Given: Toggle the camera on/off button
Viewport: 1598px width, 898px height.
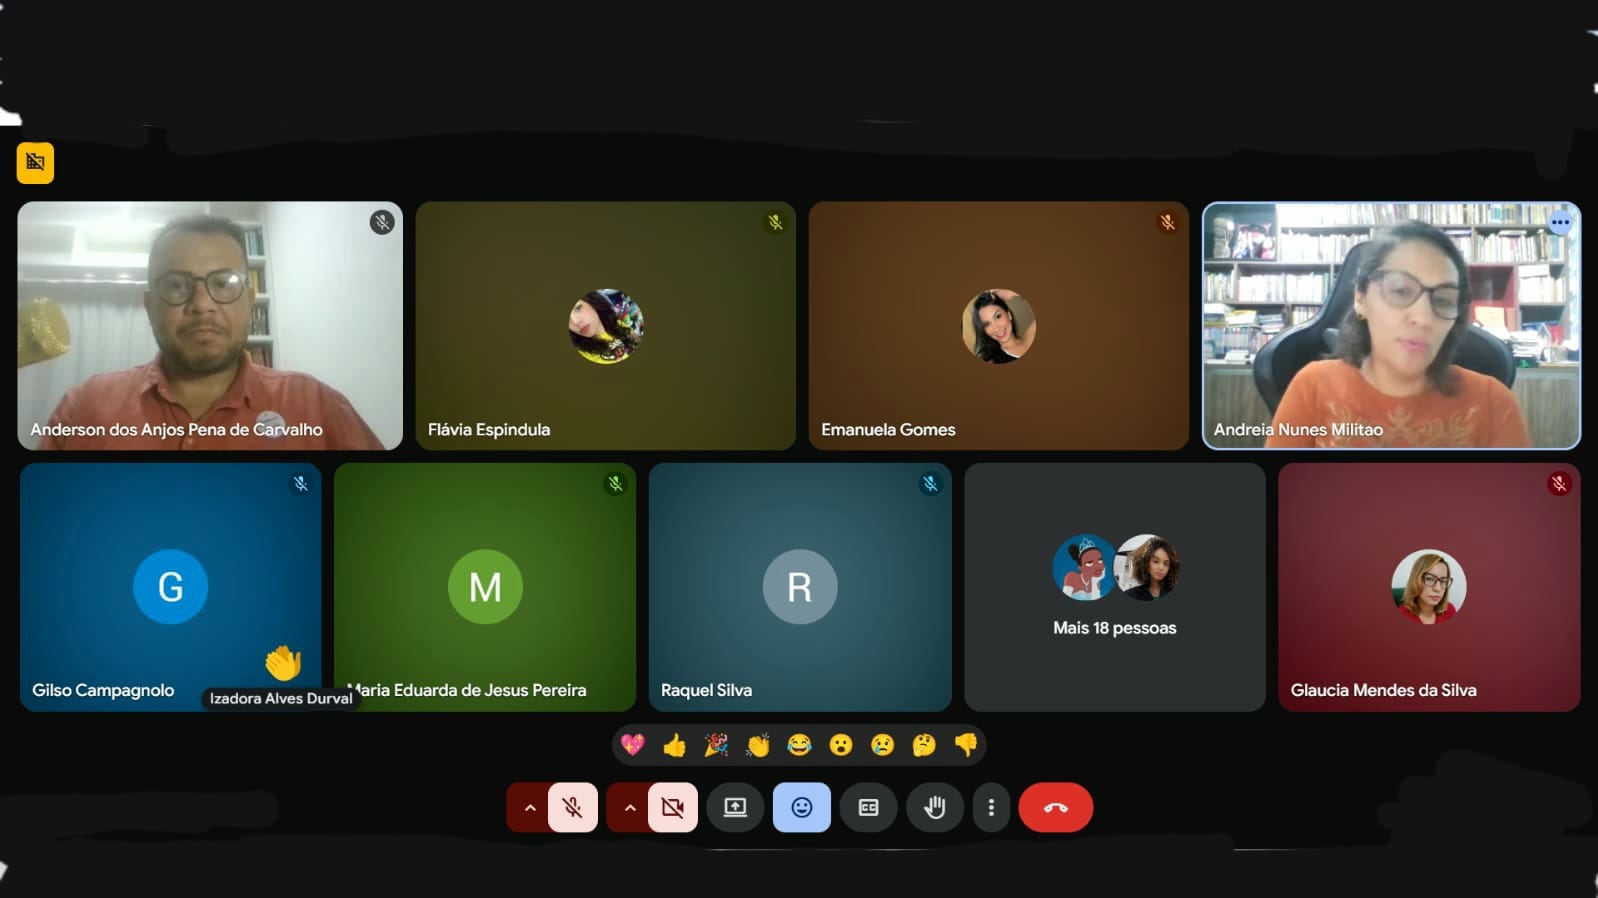Looking at the screenshot, I should 673,807.
